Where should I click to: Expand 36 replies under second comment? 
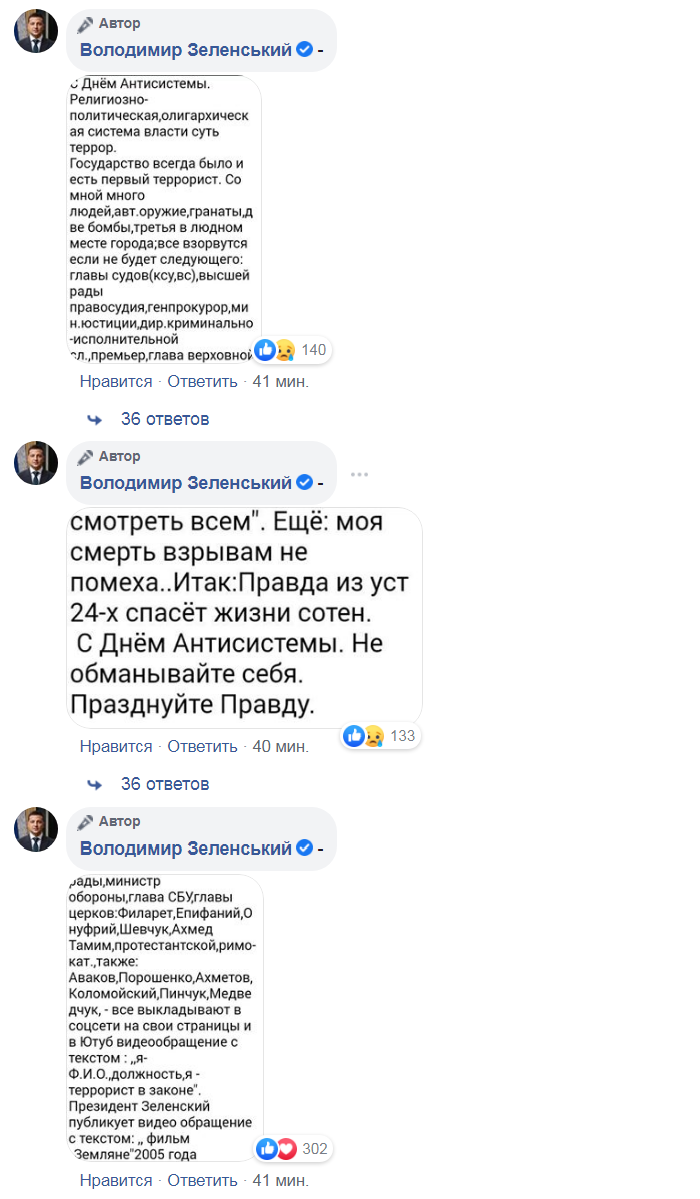(x=165, y=784)
